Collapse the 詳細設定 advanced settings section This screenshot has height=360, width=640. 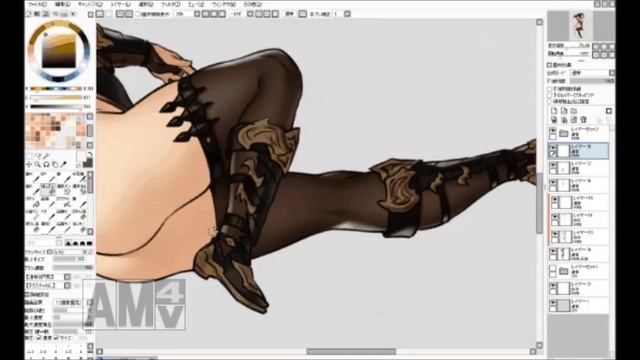click(x=27, y=294)
